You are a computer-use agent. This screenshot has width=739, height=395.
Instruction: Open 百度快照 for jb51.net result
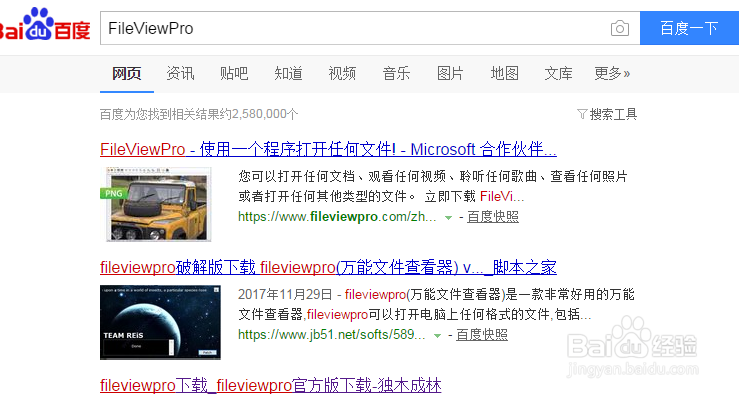coord(482,335)
